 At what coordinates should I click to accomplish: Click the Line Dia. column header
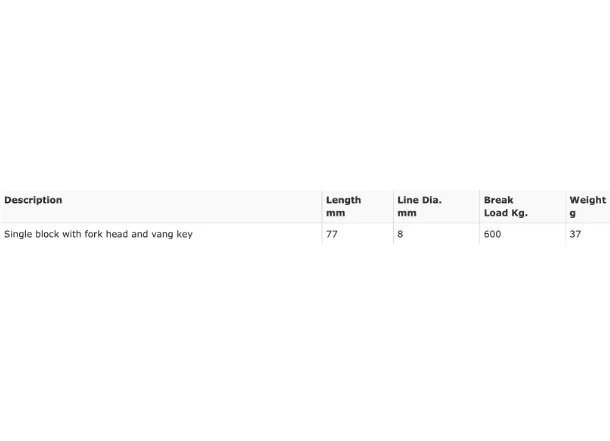coord(419,206)
